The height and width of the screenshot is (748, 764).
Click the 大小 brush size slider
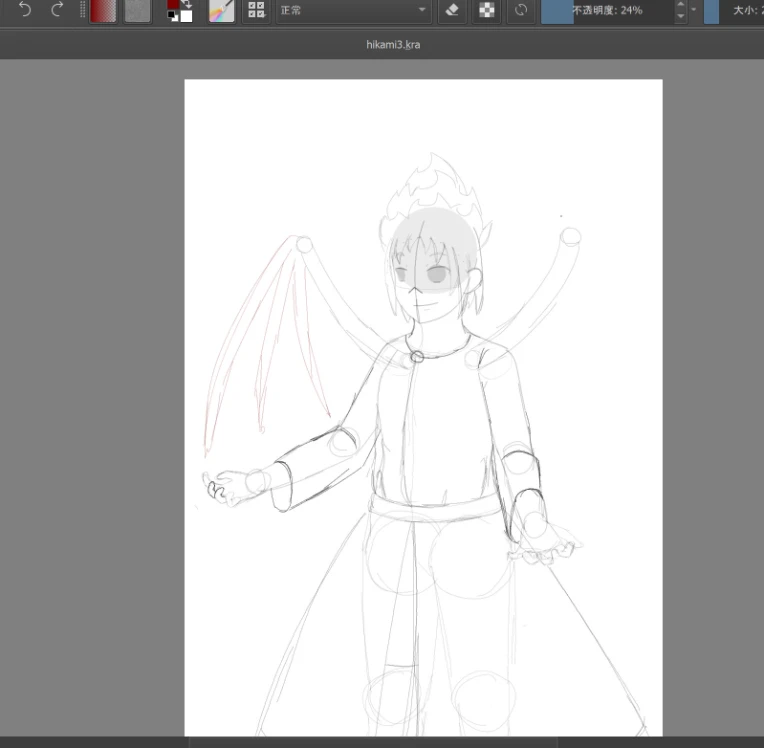[x=734, y=10]
